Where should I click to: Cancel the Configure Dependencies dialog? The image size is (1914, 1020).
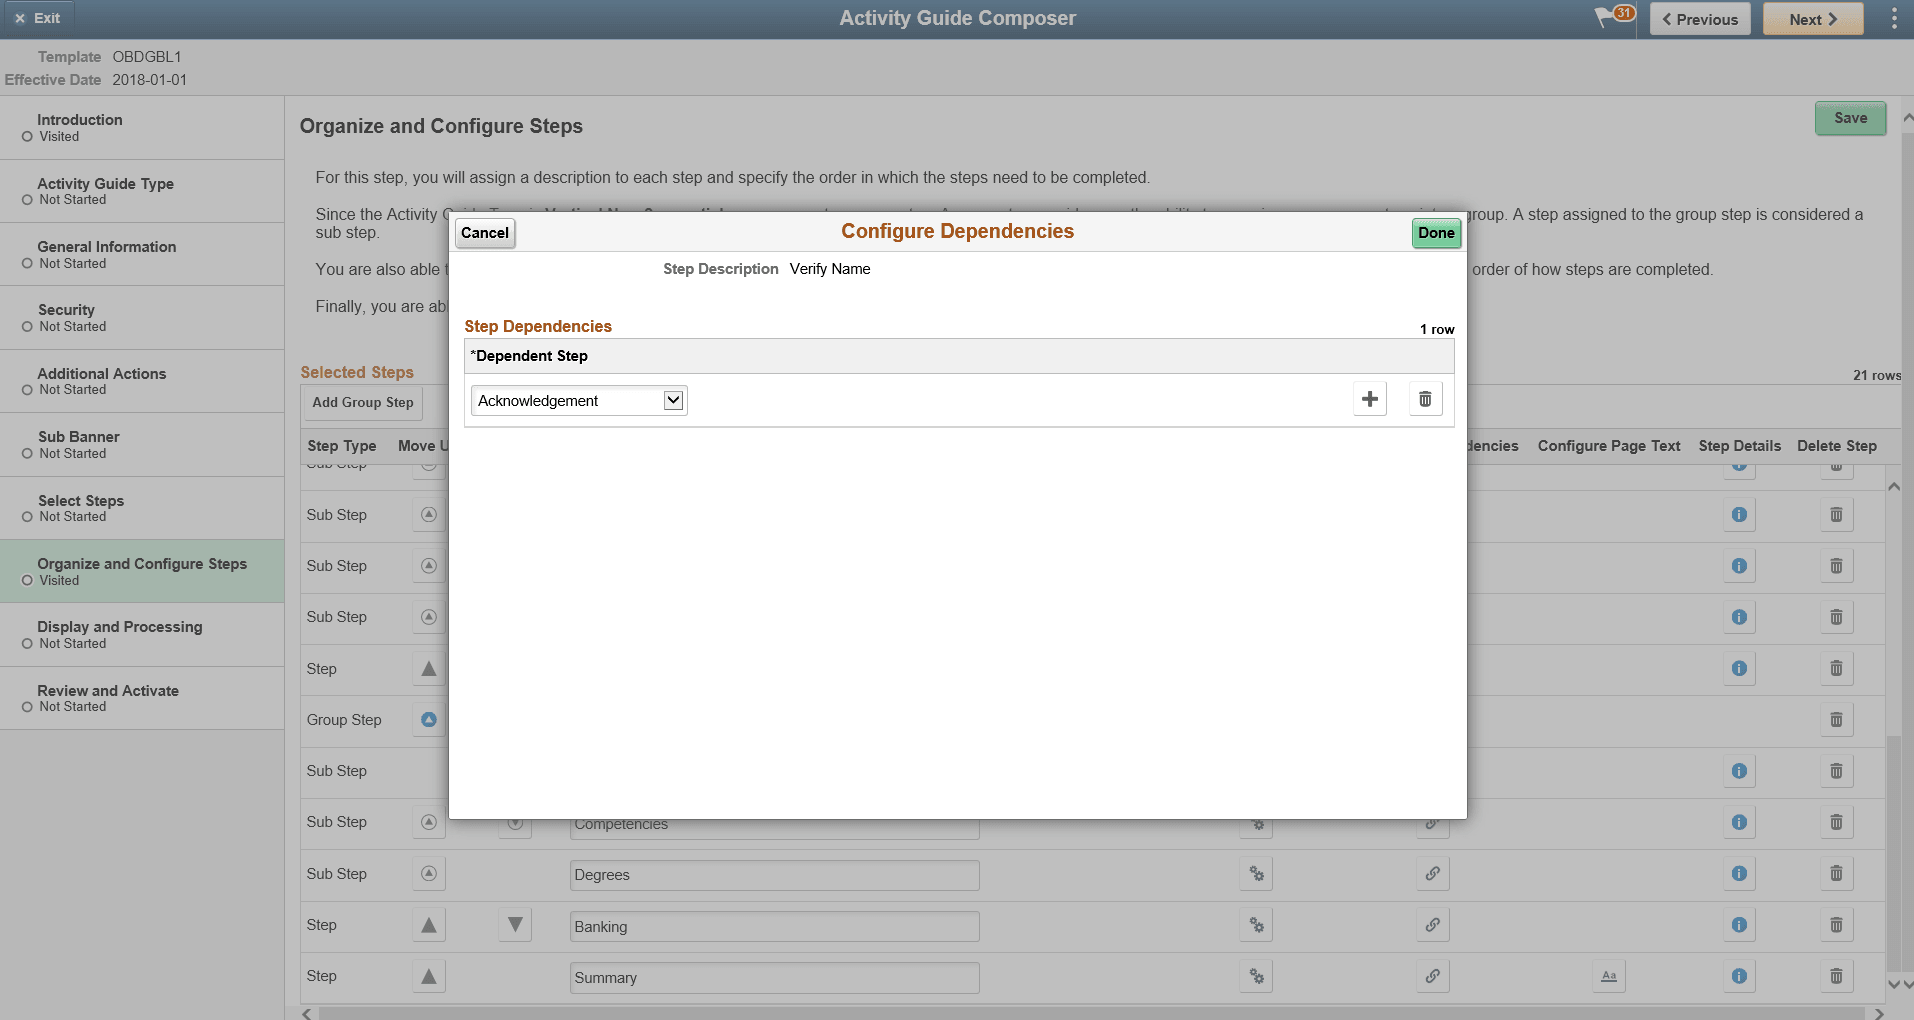coord(484,232)
